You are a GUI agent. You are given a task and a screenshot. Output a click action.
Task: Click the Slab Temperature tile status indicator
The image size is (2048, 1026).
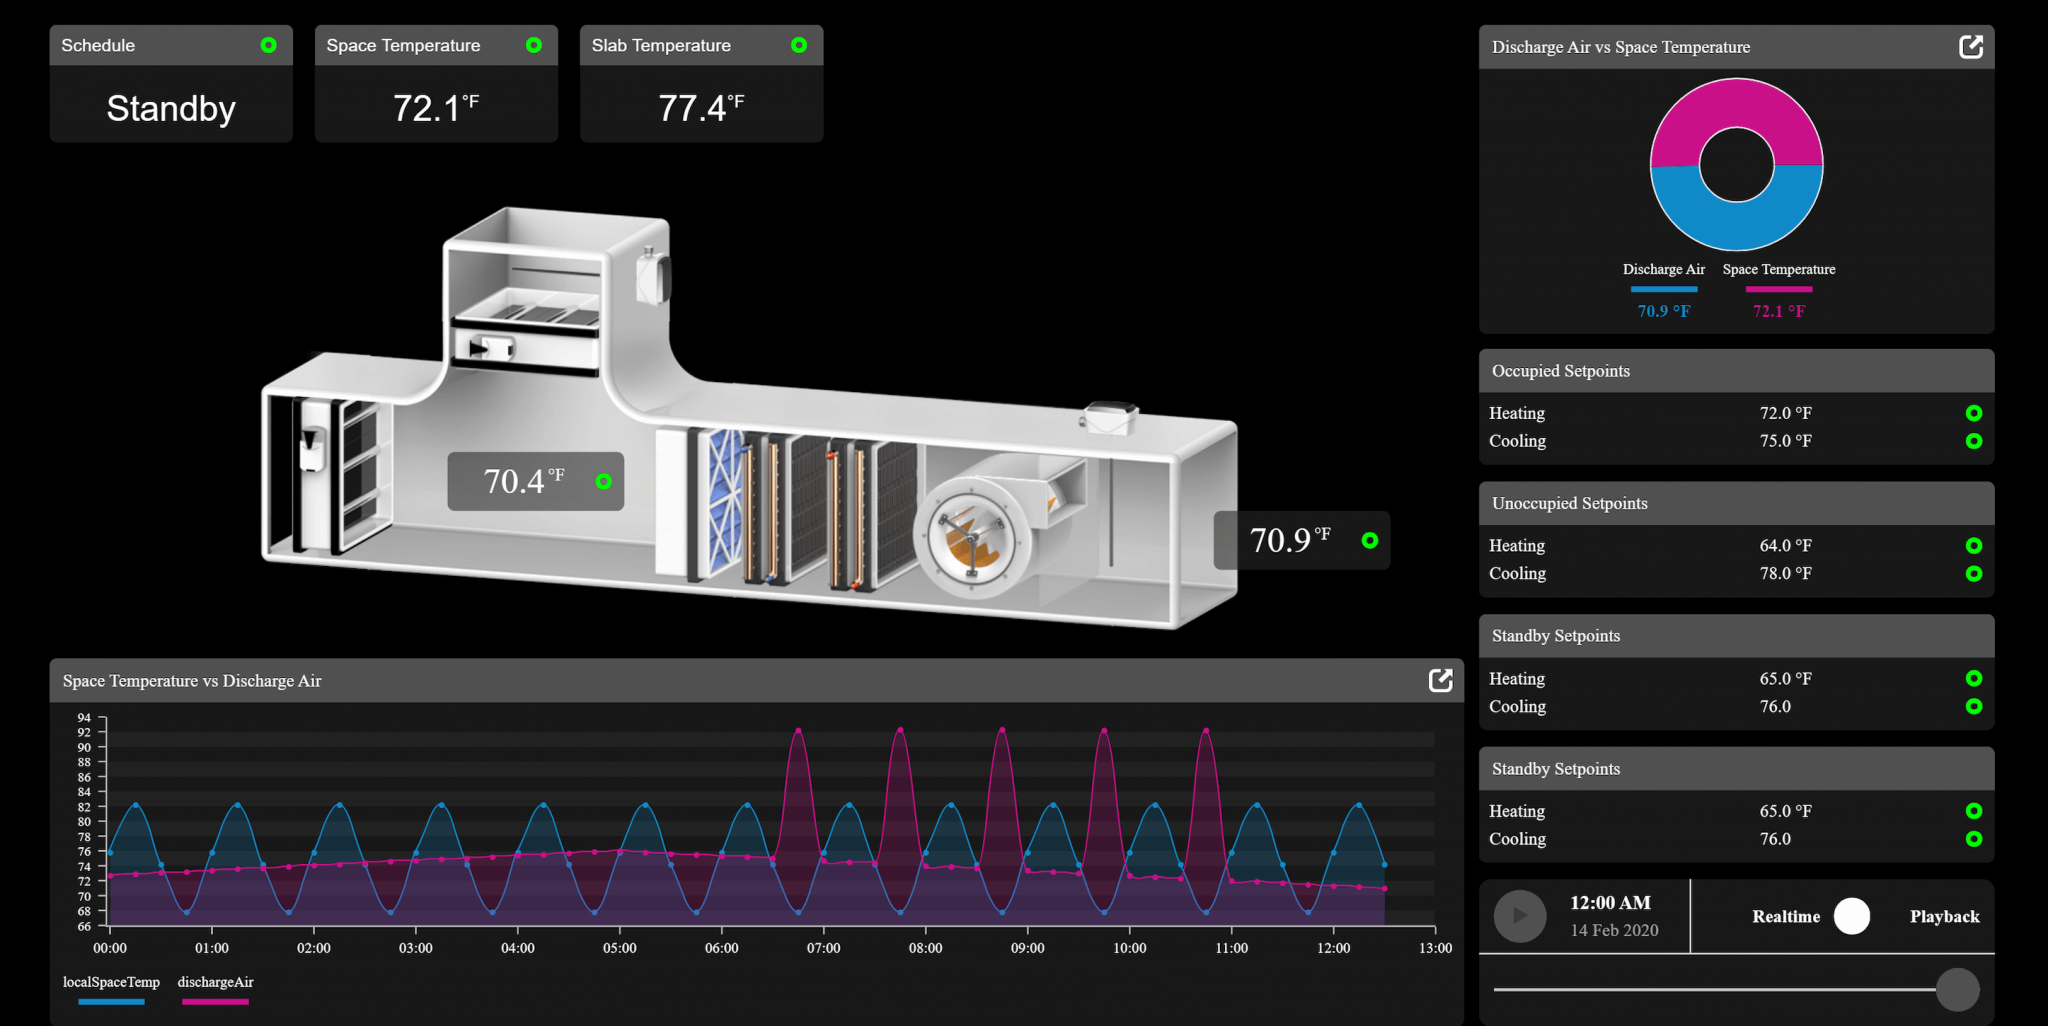[x=798, y=44]
